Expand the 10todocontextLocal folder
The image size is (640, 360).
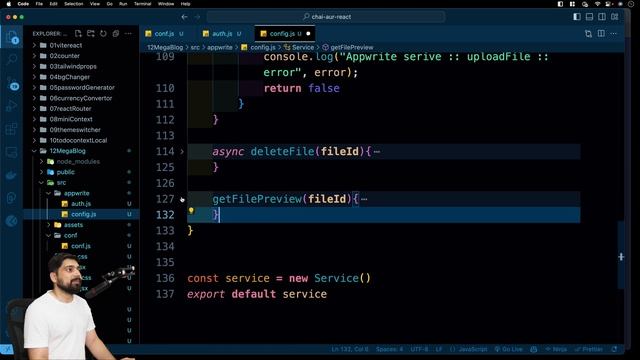(78, 140)
